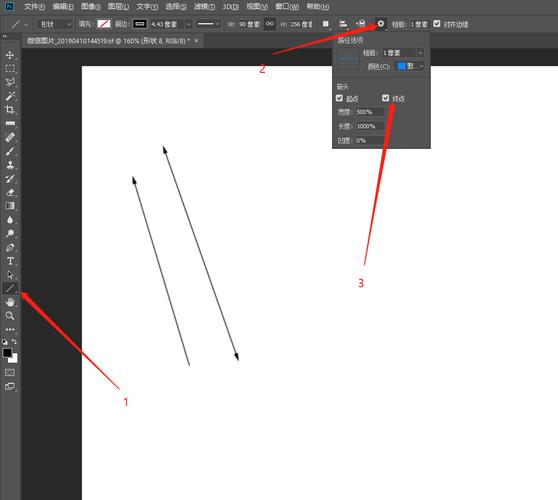This screenshot has height=500, width=558.
Task: Open the path alignment button
Action: tap(343, 24)
